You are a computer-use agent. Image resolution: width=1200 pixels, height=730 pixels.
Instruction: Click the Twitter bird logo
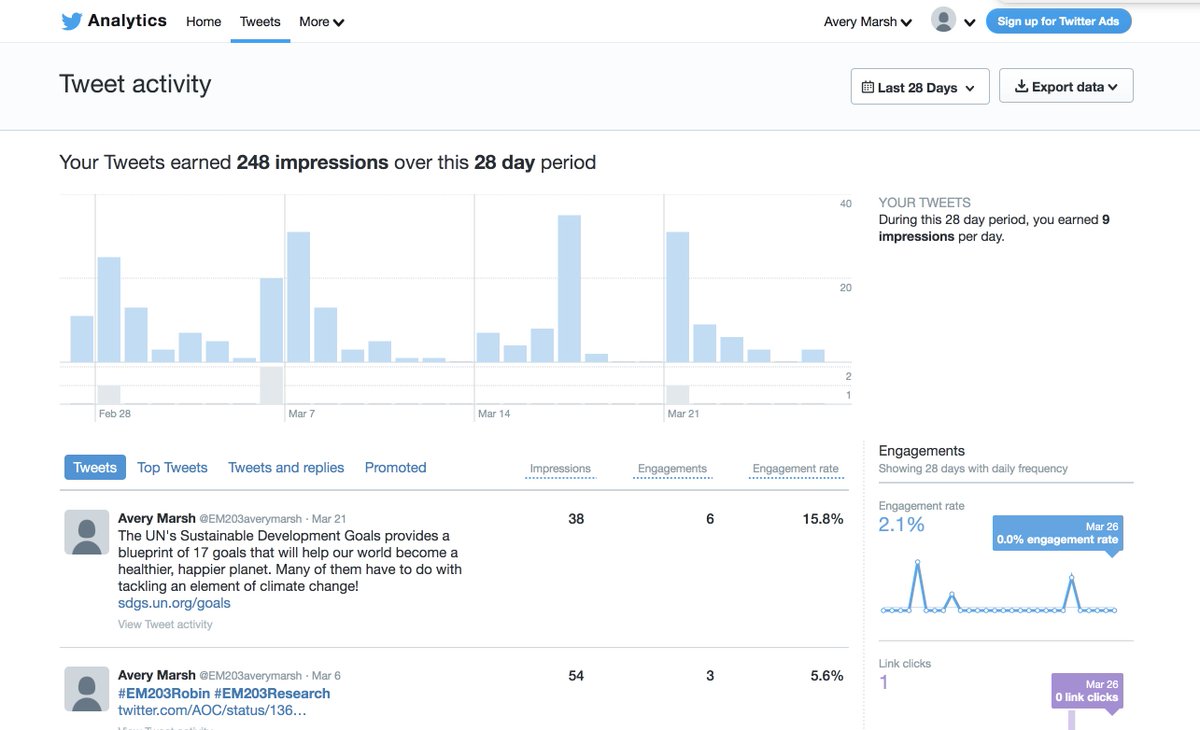point(71,21)
